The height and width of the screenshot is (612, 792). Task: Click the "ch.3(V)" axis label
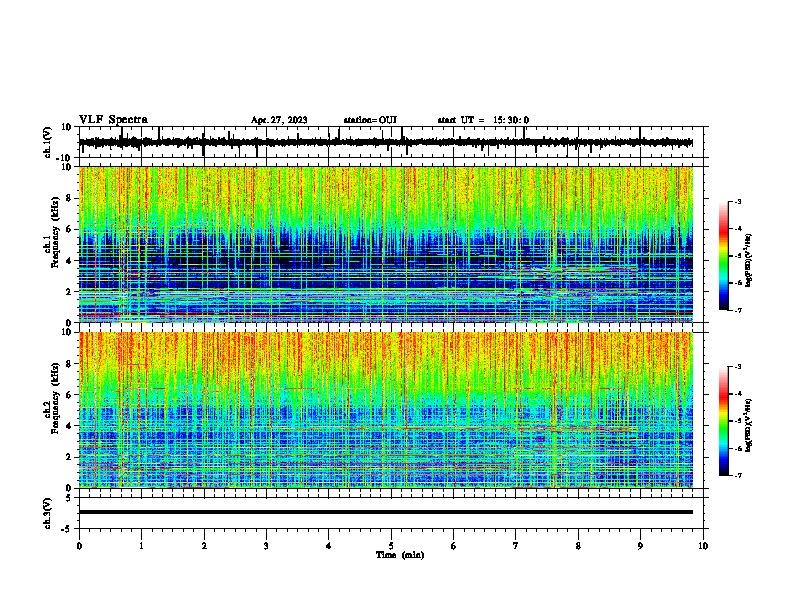tap(48, 513)
